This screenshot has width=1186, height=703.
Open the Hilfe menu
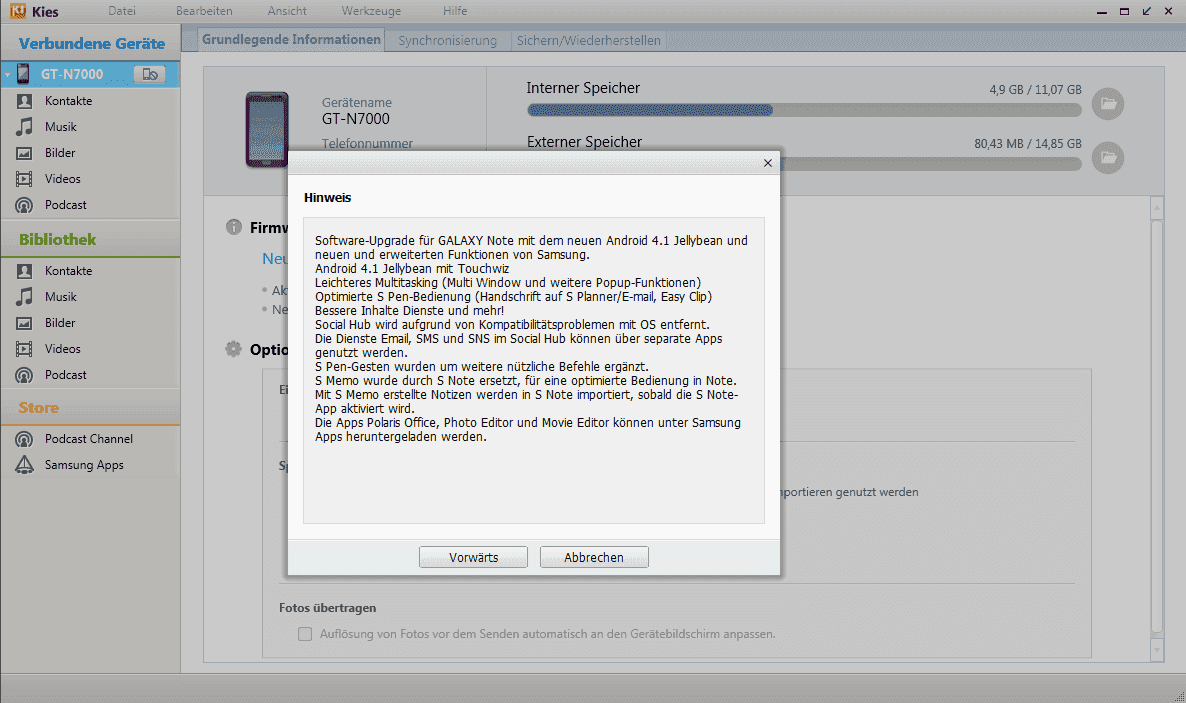(455, 11)
